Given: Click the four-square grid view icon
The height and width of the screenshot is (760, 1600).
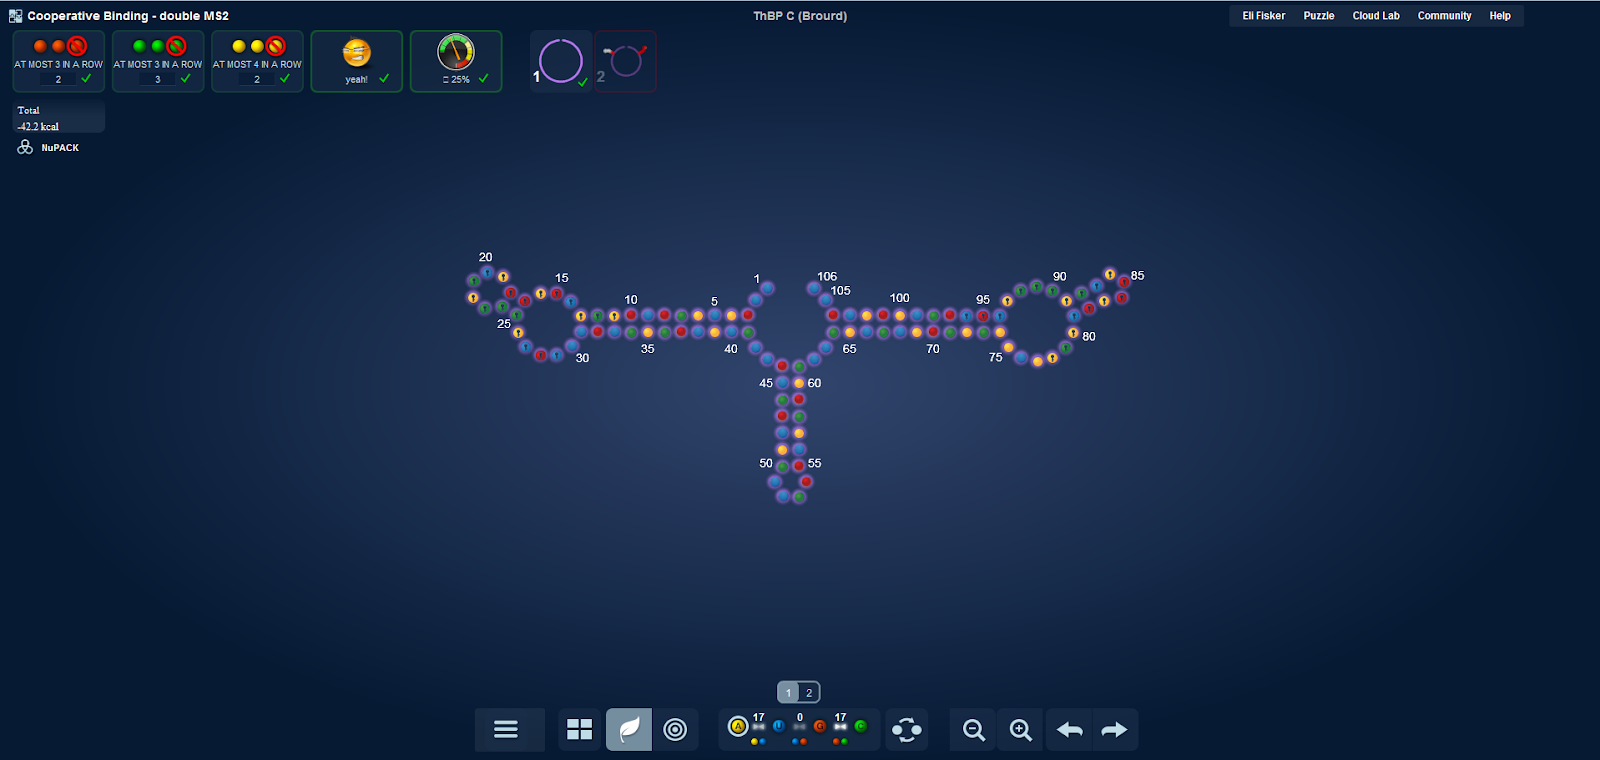Looking at the screenshot, I should 580,730.
